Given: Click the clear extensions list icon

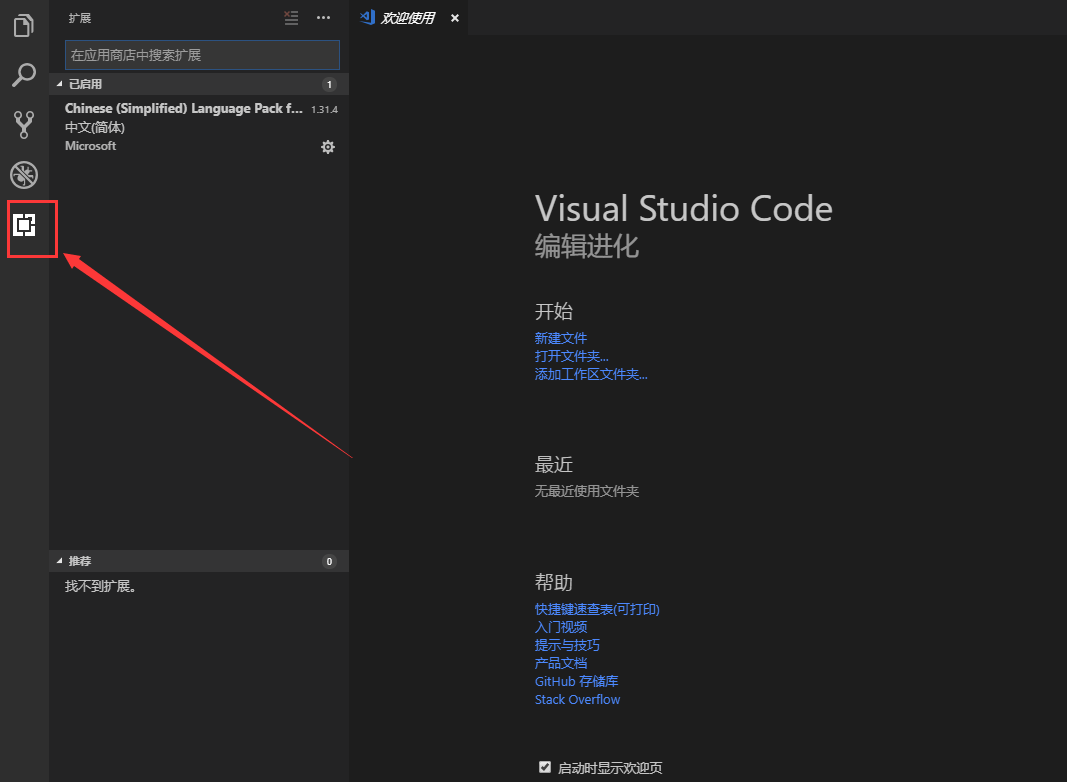Looking at the screenshot, I should [x=291, y=18].
